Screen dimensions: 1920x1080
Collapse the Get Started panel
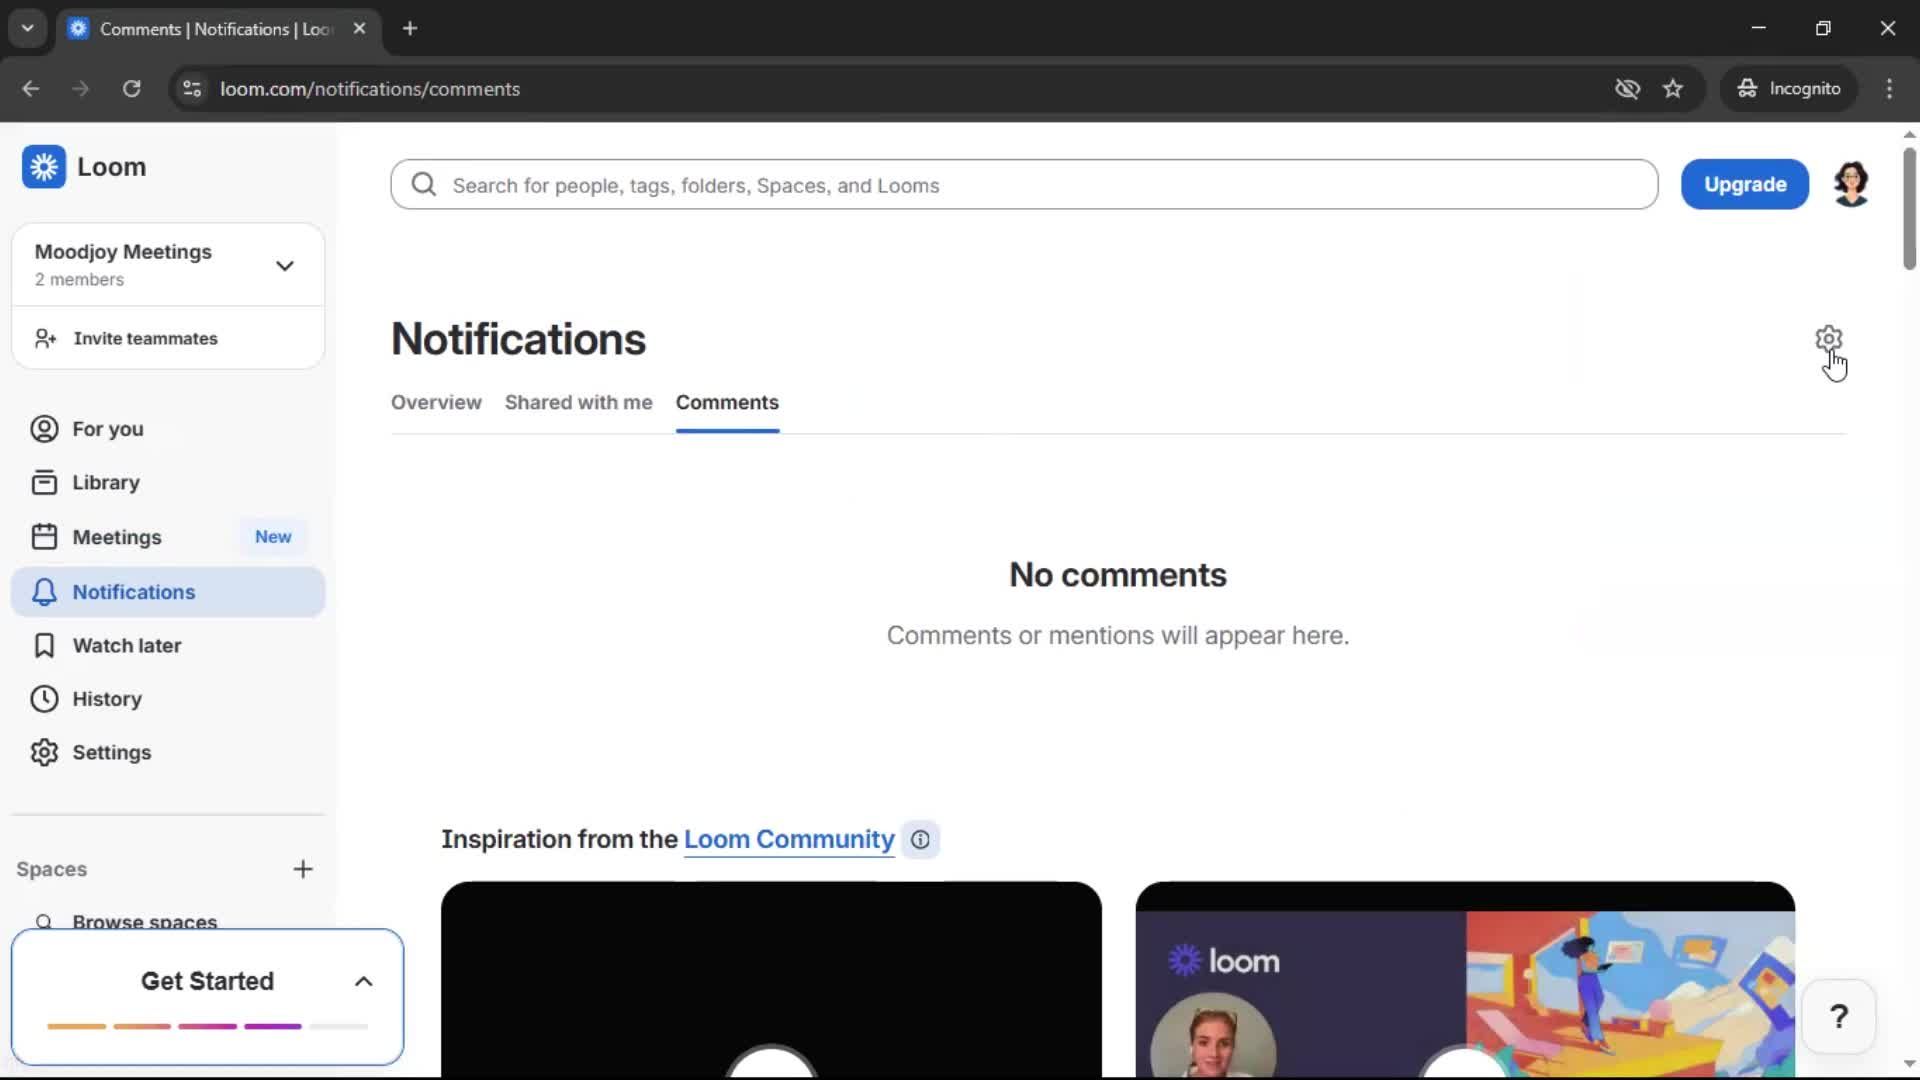click(363, 981)
